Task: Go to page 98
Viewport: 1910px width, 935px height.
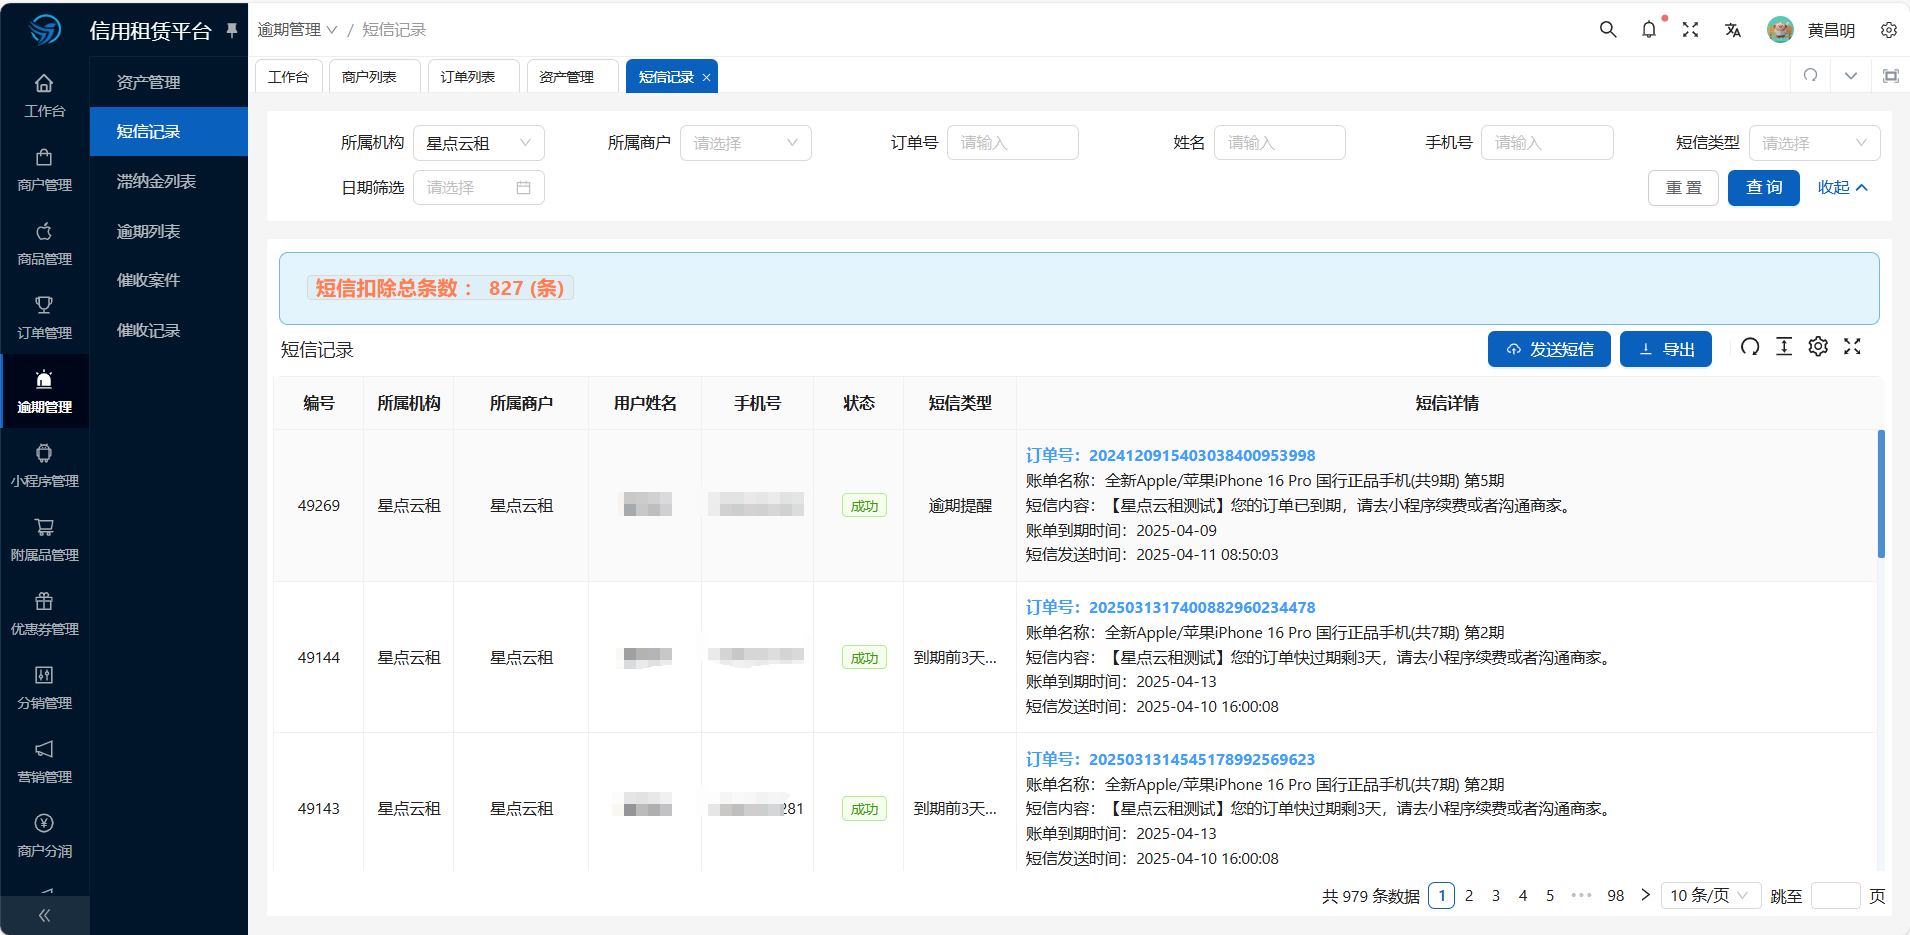Action: (1616, 896)
